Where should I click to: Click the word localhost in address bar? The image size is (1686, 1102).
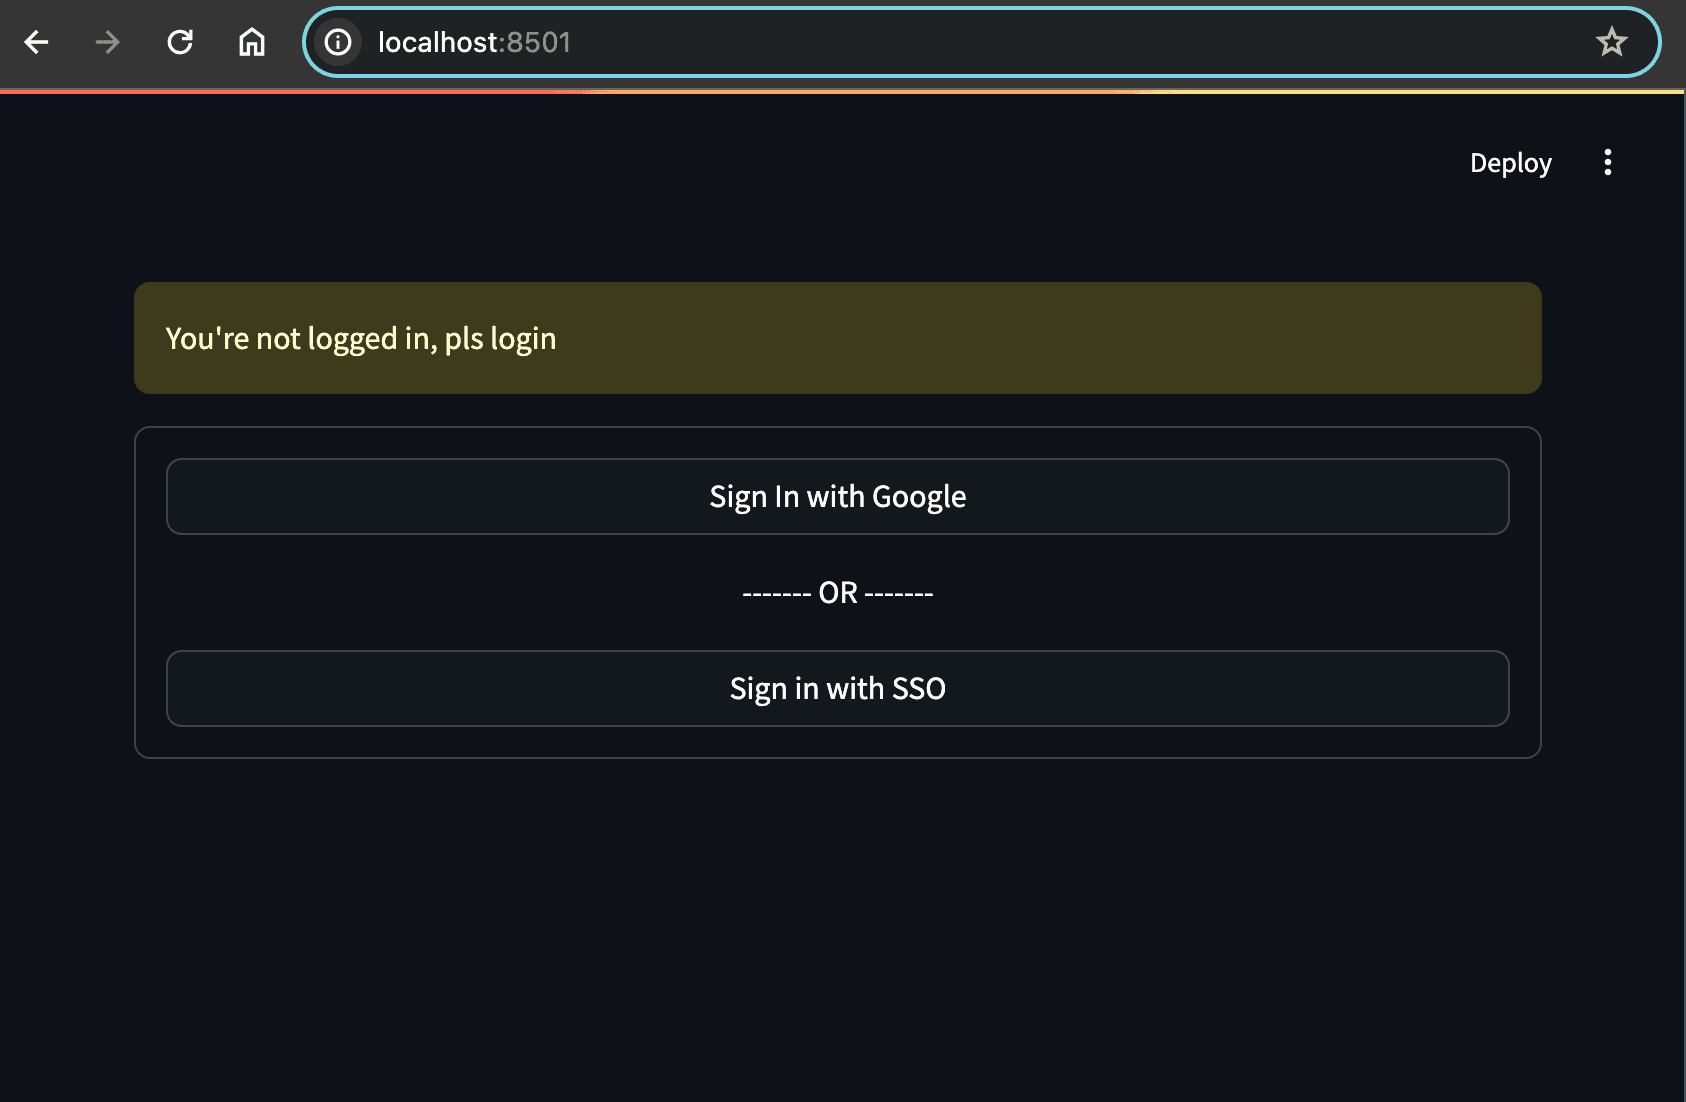(x=437, y=42)
